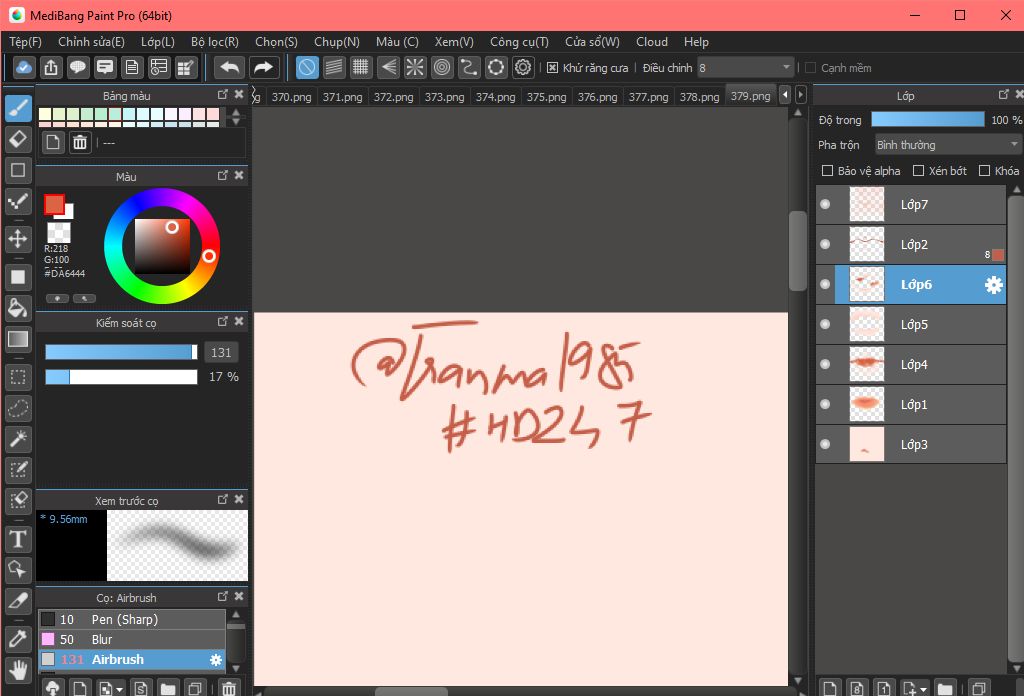Turn off snap with the Snap Off icon
Image resolution: width=1024 pixels, height=696 pixels.
tap(307, 67)
